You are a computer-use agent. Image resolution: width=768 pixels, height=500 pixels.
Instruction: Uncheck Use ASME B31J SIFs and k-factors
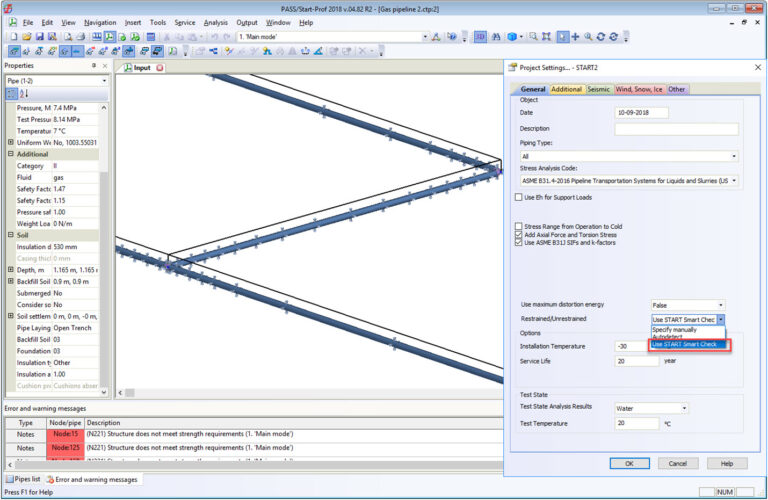click(518, 242)
